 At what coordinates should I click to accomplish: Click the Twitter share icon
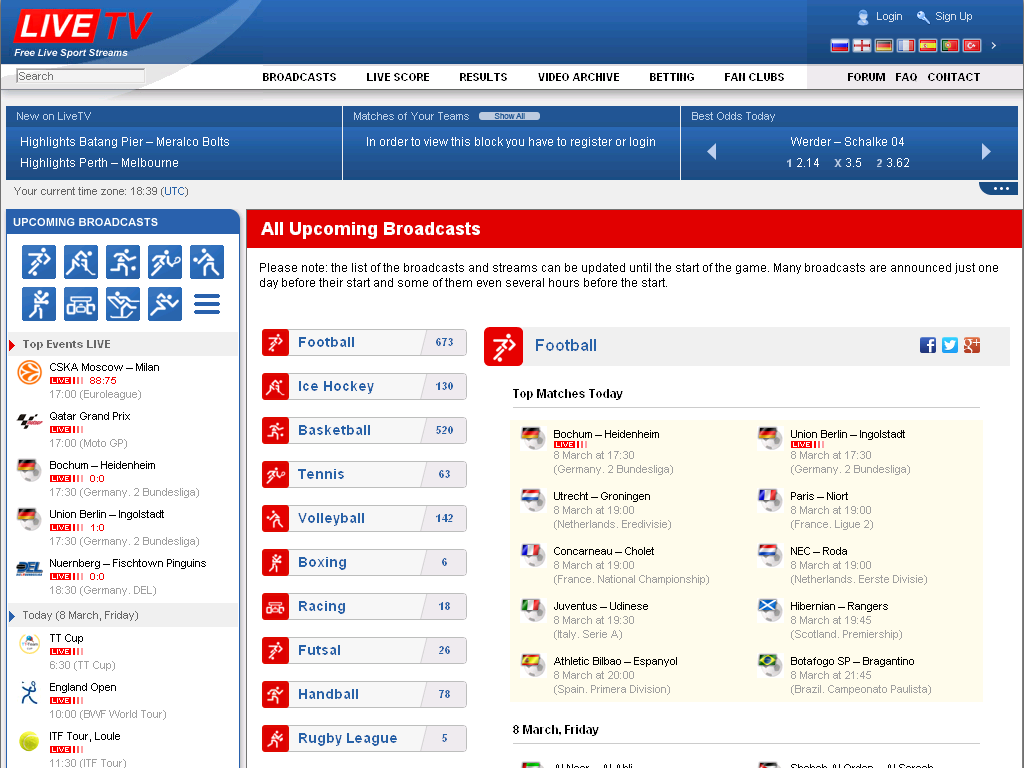pyautogui.click(x=950, y=345)
